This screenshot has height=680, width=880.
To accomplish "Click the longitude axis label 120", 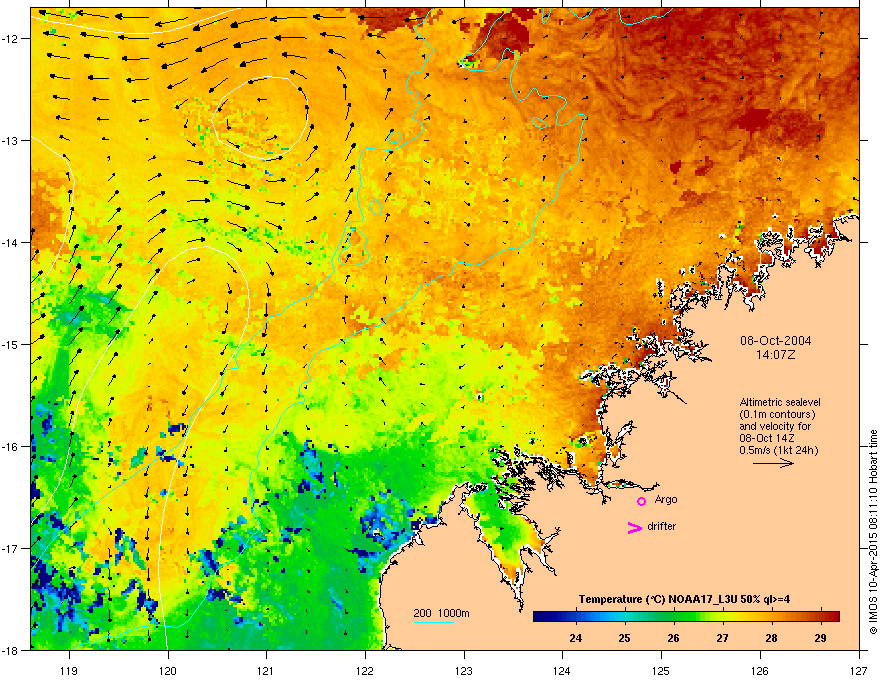I will point(168,671).
